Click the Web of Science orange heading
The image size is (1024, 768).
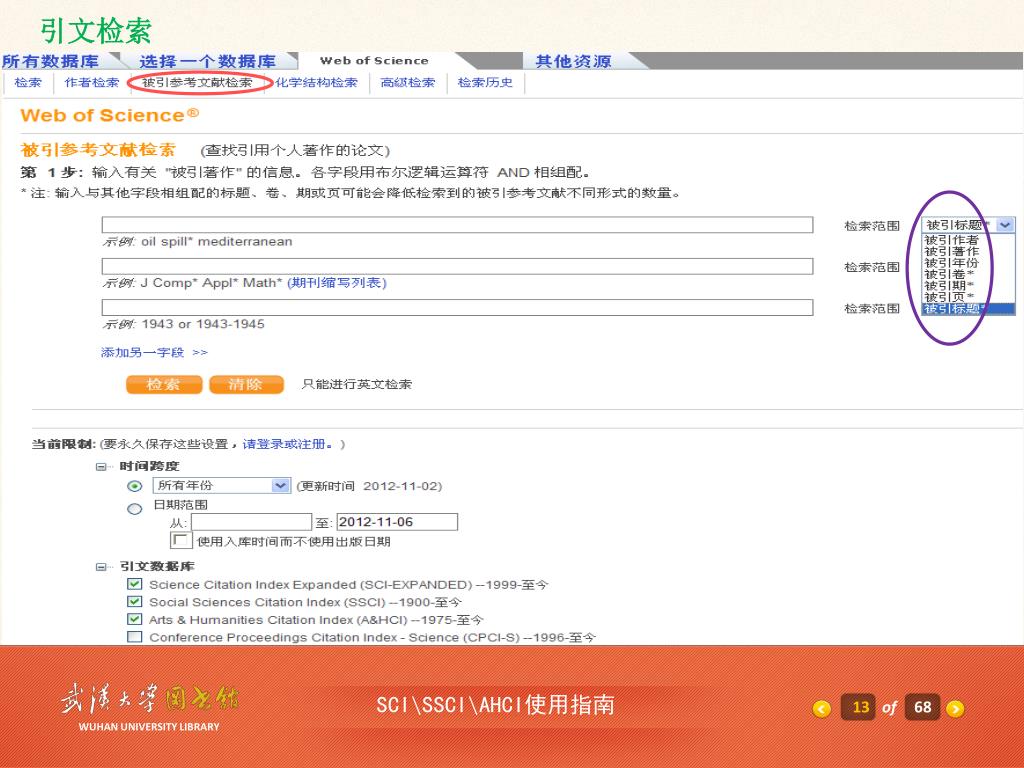click(x=110, y=116)
